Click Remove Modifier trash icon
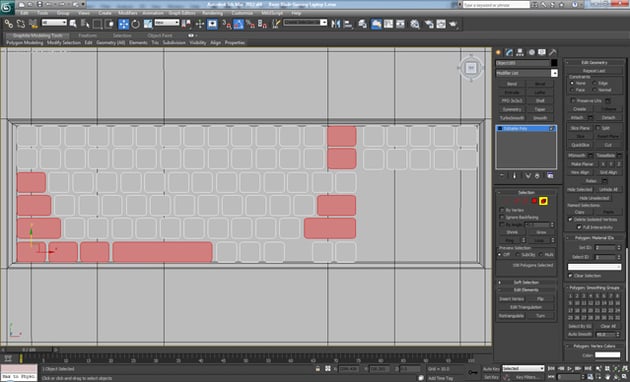Viewport: 630px width, 382px height. 537,176
